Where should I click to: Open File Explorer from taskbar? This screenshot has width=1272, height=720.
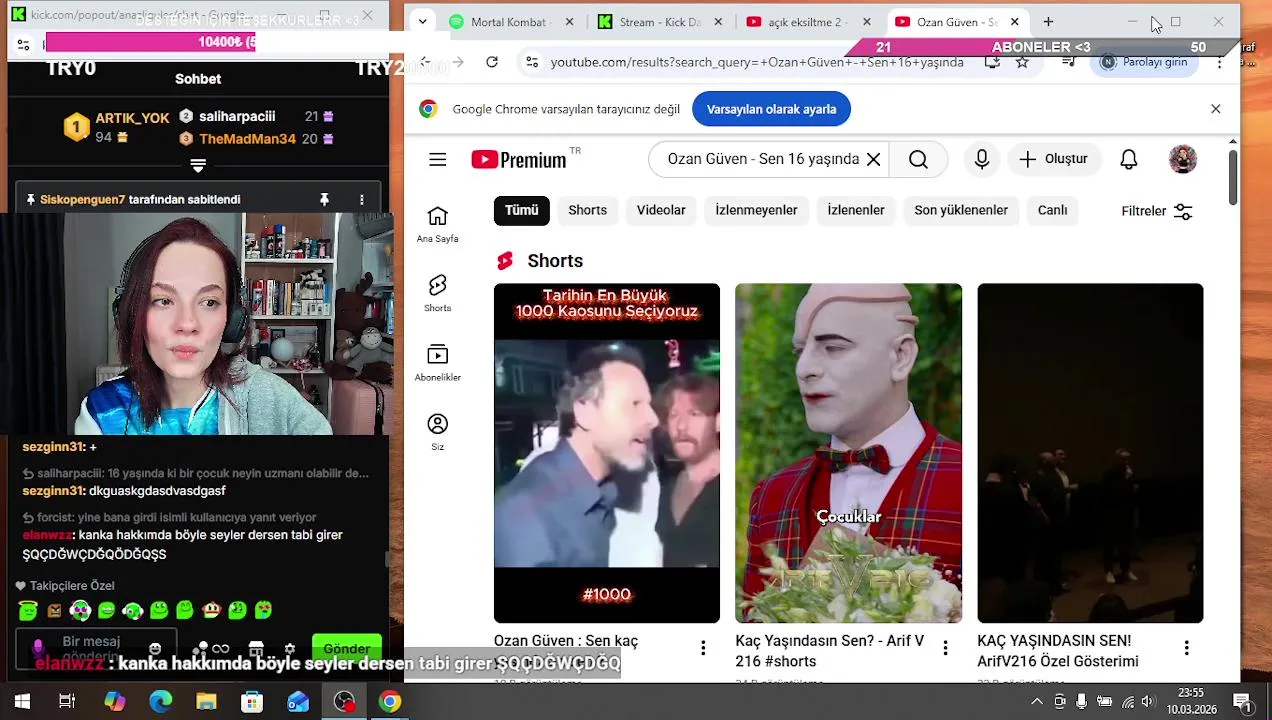(206, 702)
